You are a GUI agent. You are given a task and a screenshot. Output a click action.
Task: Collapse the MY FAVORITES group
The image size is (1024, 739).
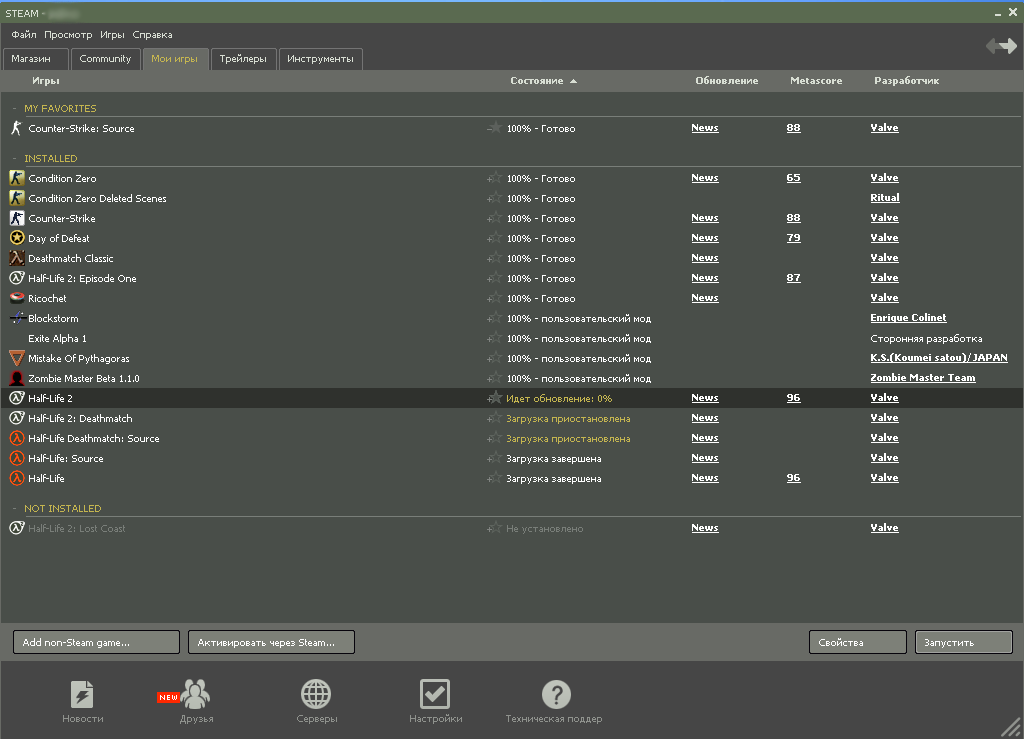pyautogui.click(x=14, y=108)
